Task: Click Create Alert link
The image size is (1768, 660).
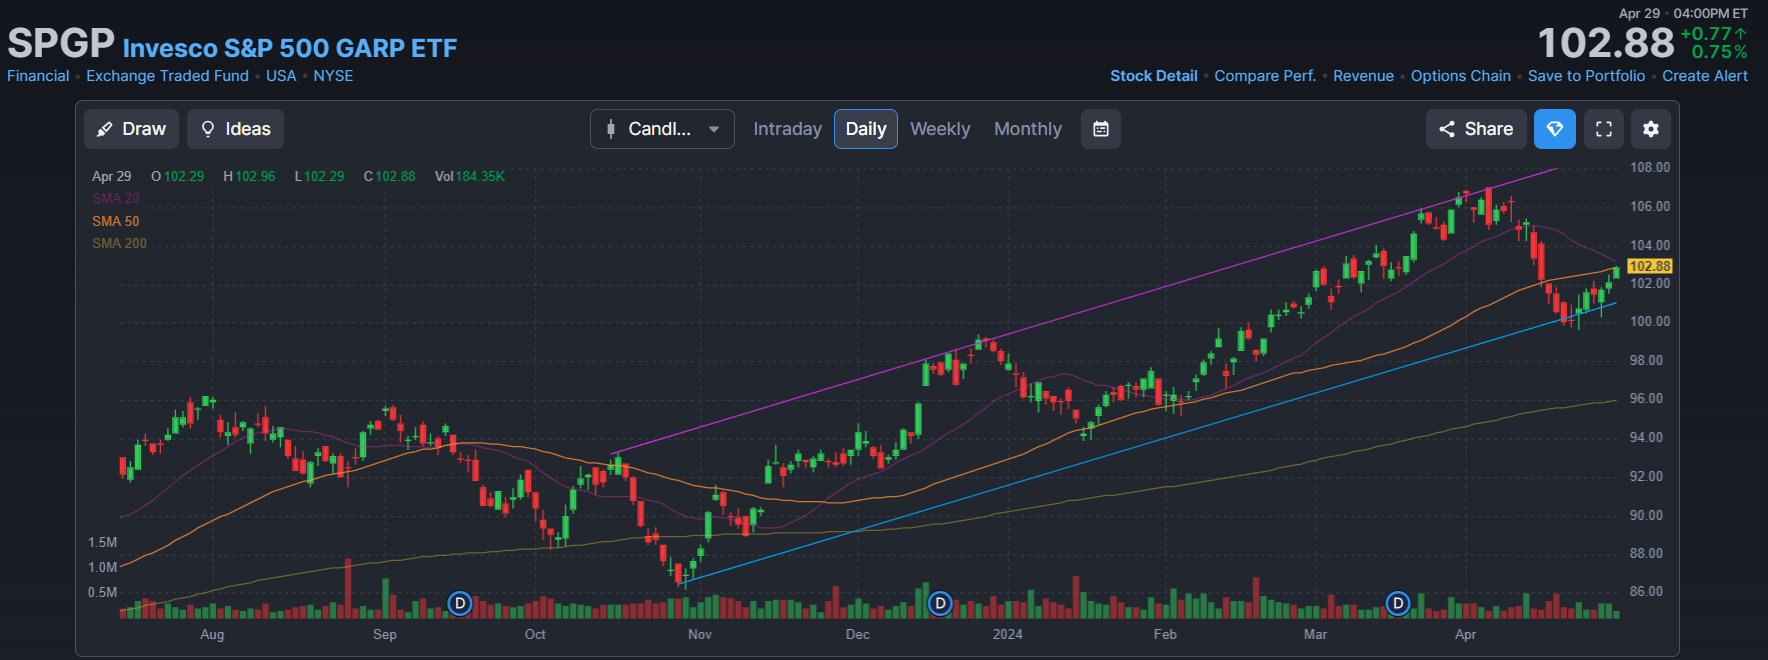Action: click(1705, 76)
